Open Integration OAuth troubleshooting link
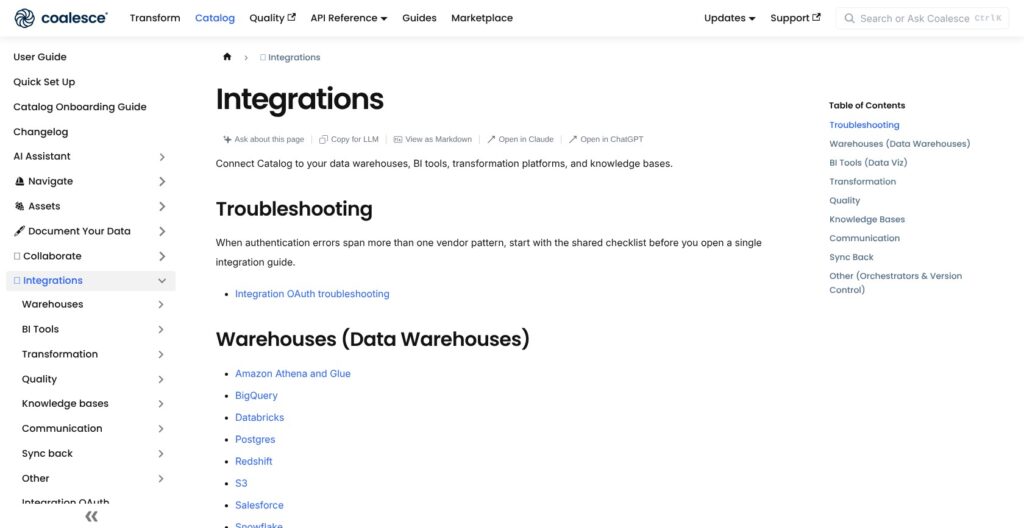 (x=312, y=293)
